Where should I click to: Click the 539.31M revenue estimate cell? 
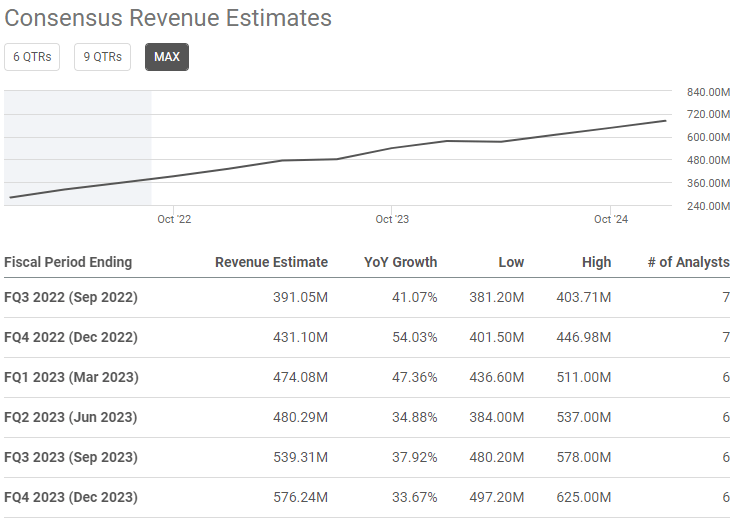tap(300, 457)
